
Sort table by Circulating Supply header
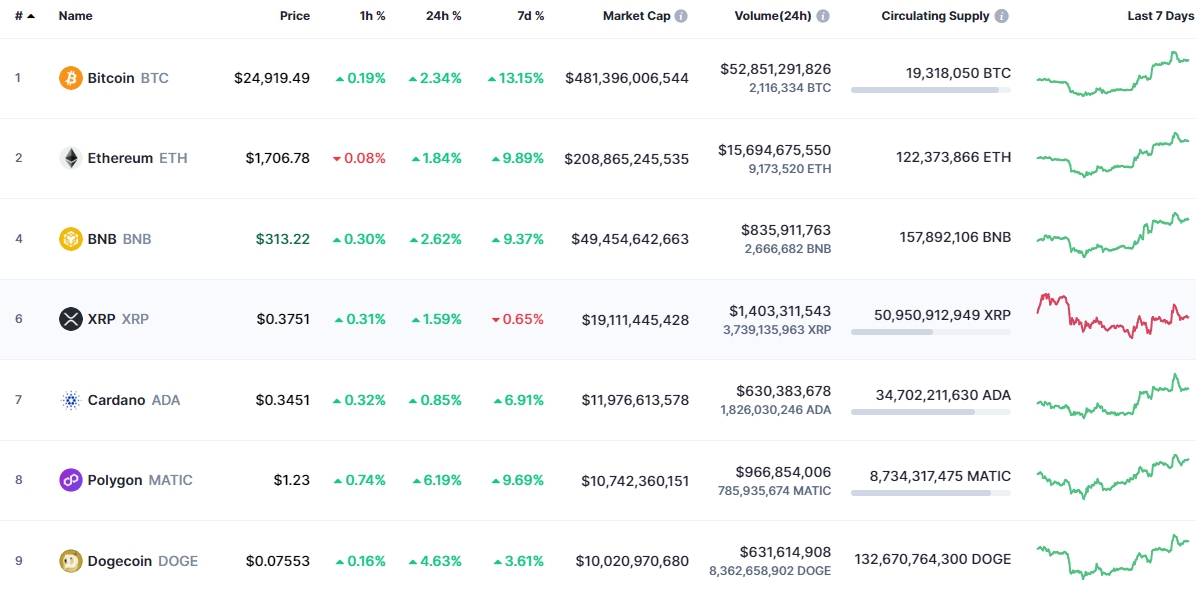(935, 16)
